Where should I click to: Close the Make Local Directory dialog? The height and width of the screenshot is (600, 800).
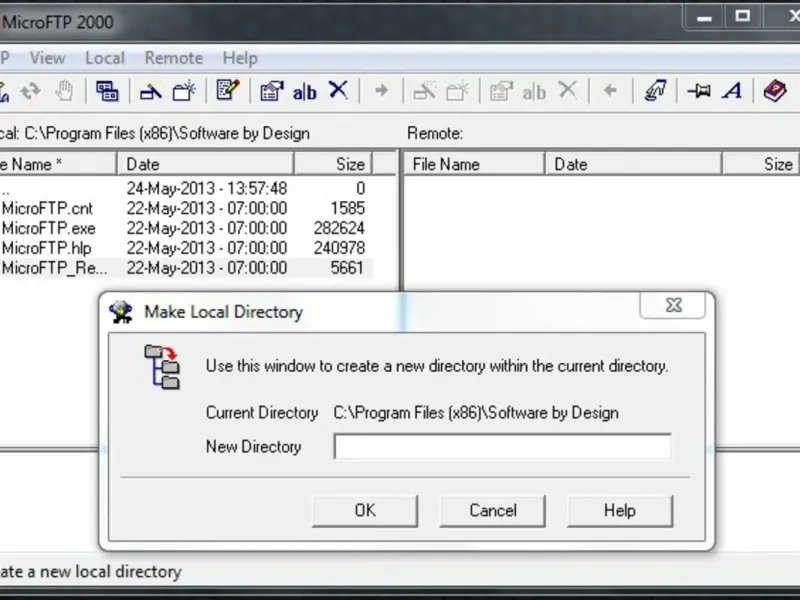[673, 305]
